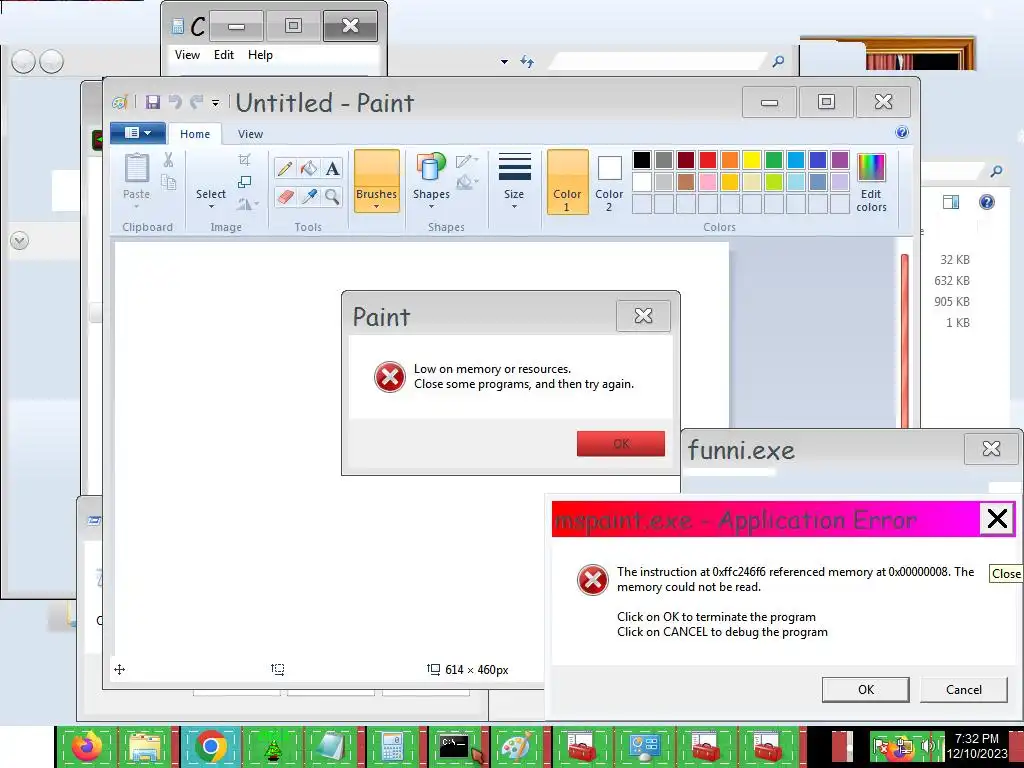Expand the round chevron in the left window
The image size is (1024, 768).
(x=20, y=241)
